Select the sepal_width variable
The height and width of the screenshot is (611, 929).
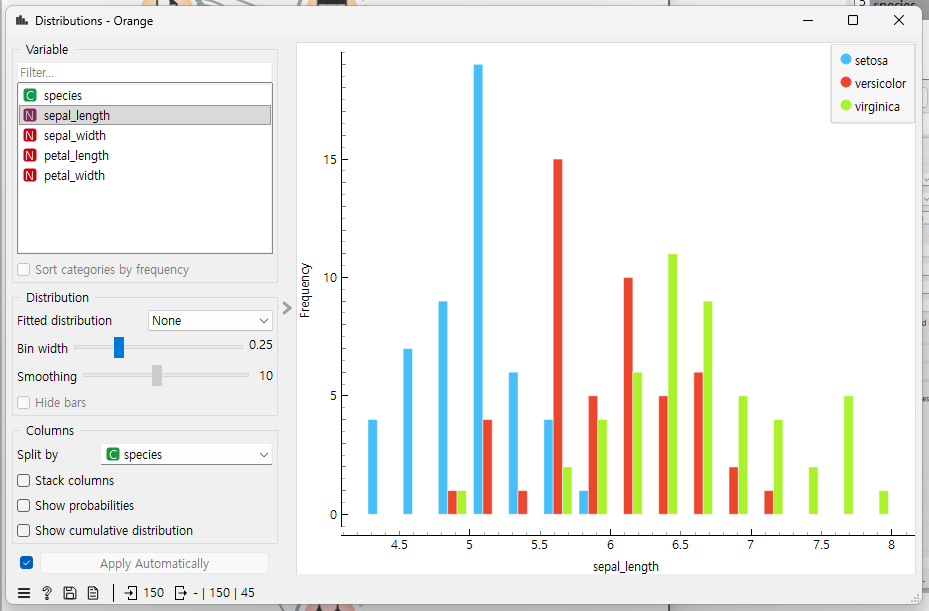(x=145, y=136)
